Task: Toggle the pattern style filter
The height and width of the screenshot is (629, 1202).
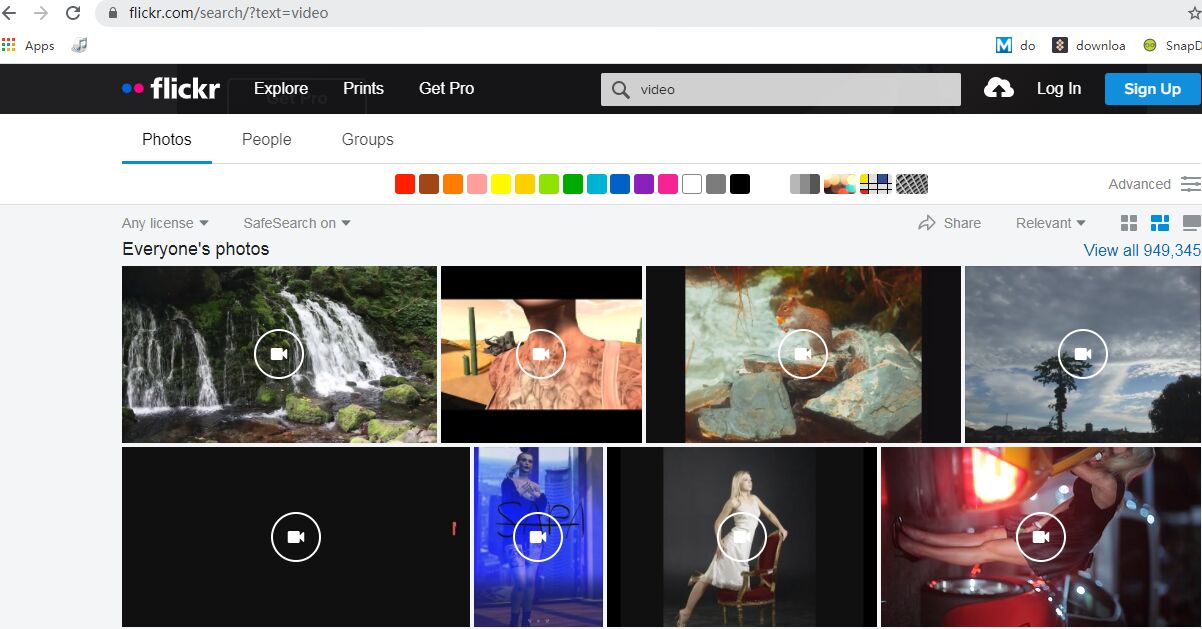Action: 912,184
